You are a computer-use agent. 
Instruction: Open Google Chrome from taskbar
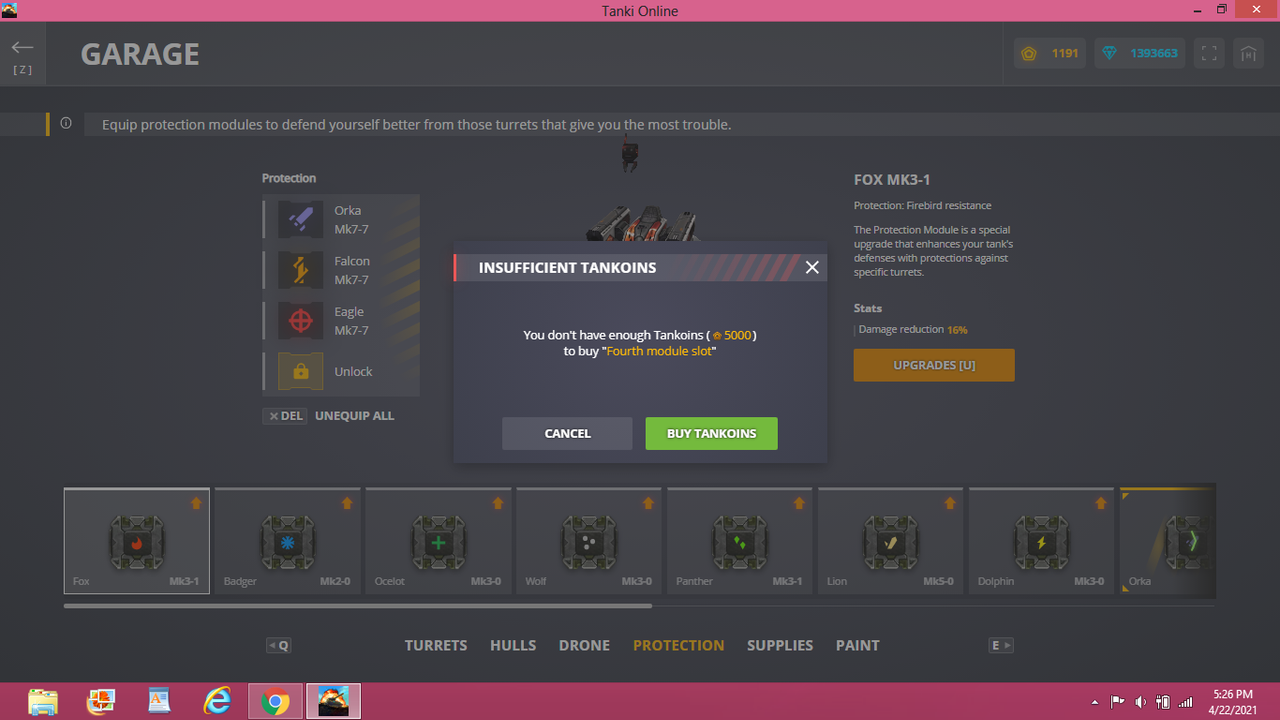[275, 702]
